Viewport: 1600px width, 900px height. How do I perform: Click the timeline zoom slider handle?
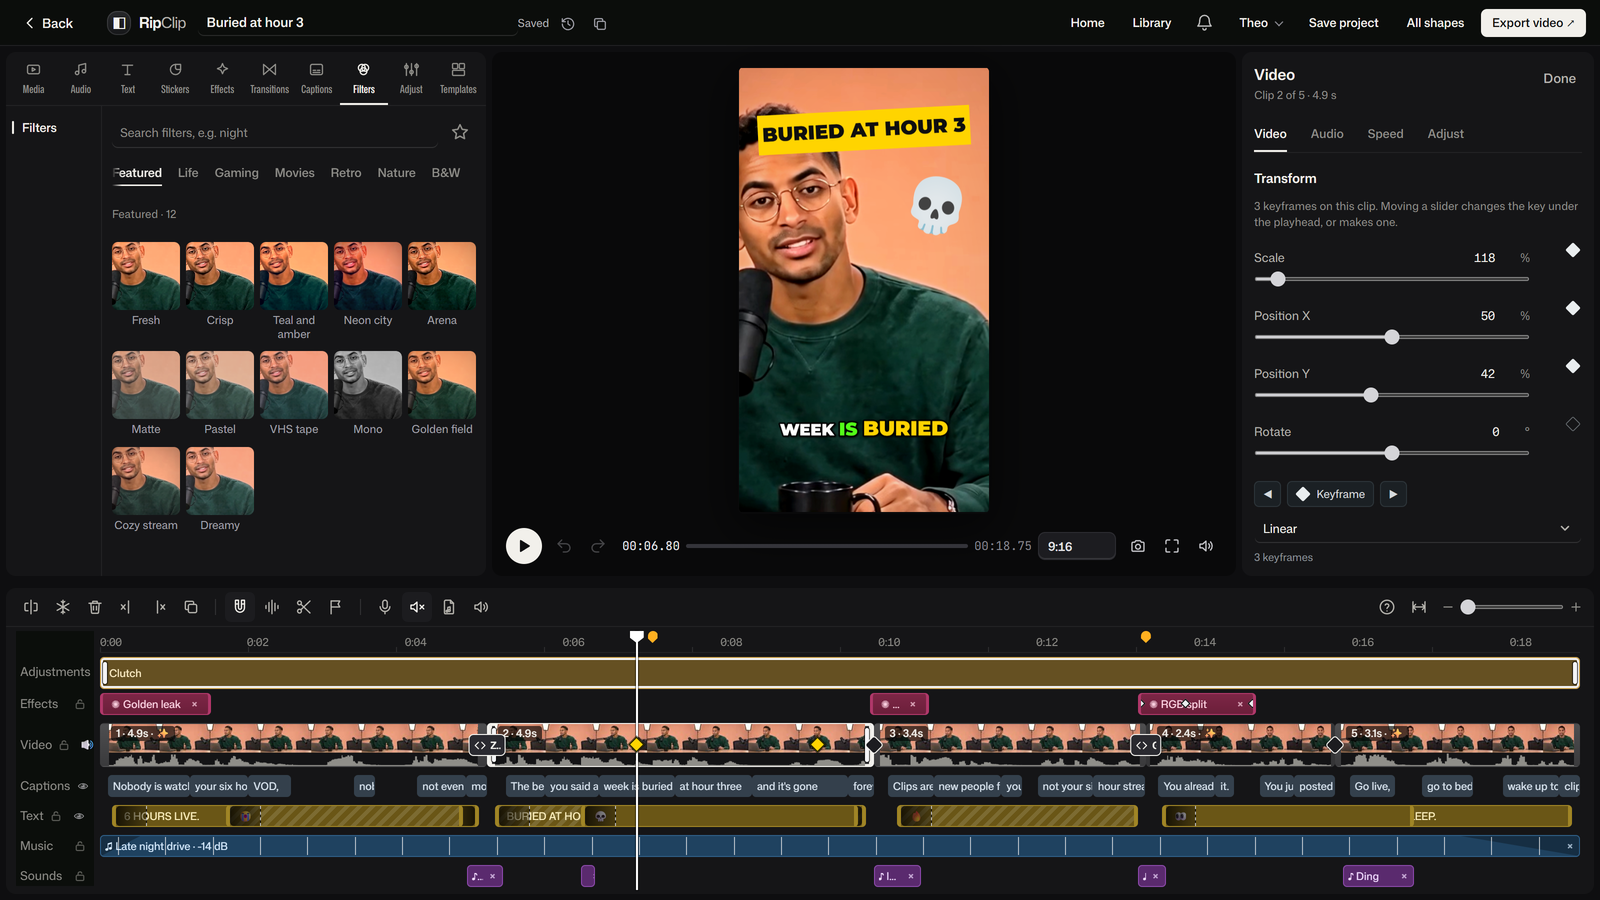(1468, 607)
